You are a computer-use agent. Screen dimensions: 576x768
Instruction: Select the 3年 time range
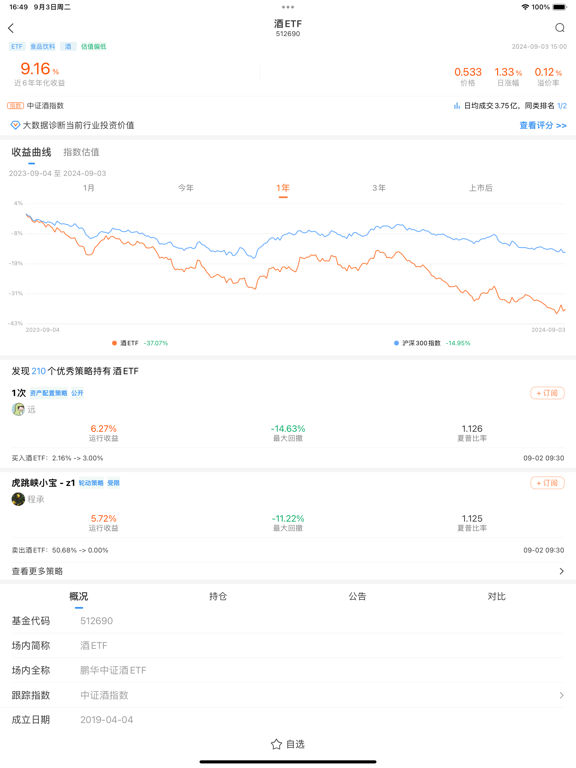coord(379,188)
